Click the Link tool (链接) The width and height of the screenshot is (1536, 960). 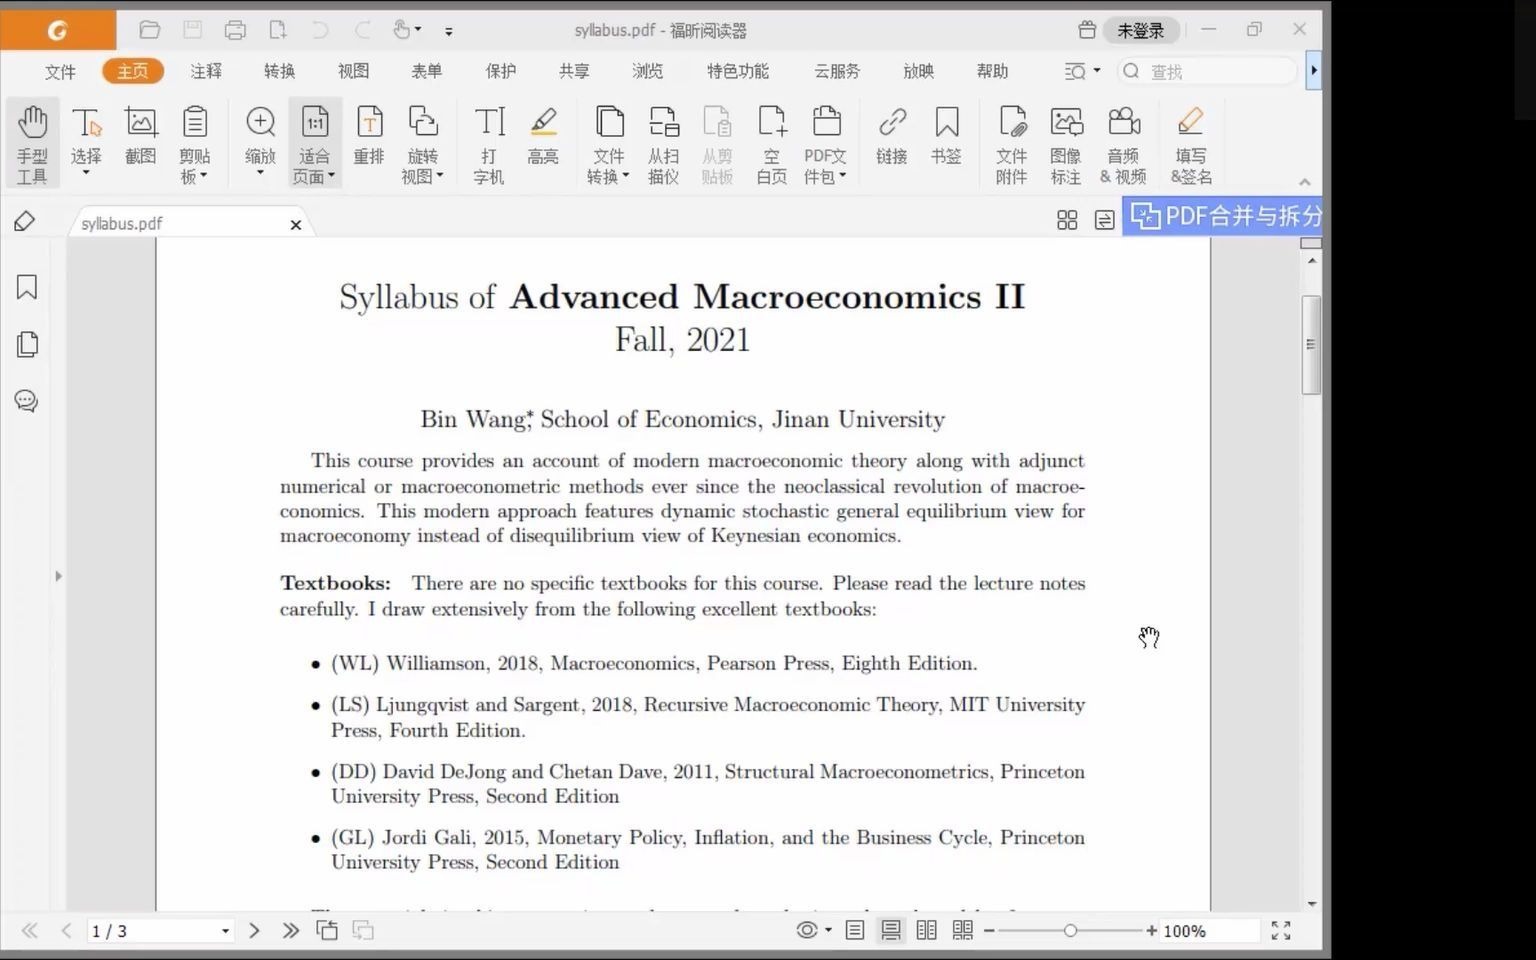pyautogui.click(x=892, y=134)
